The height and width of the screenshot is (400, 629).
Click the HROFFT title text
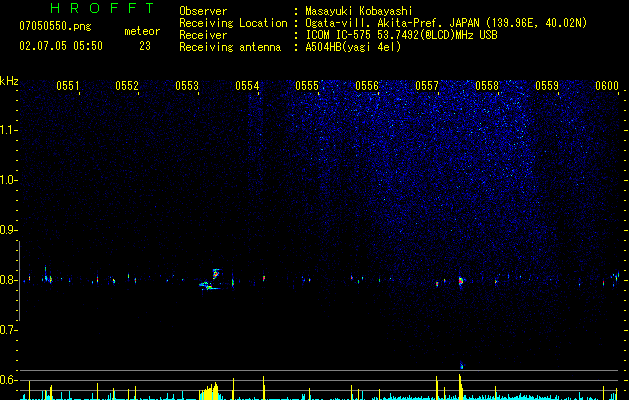[x=103, y=8]
